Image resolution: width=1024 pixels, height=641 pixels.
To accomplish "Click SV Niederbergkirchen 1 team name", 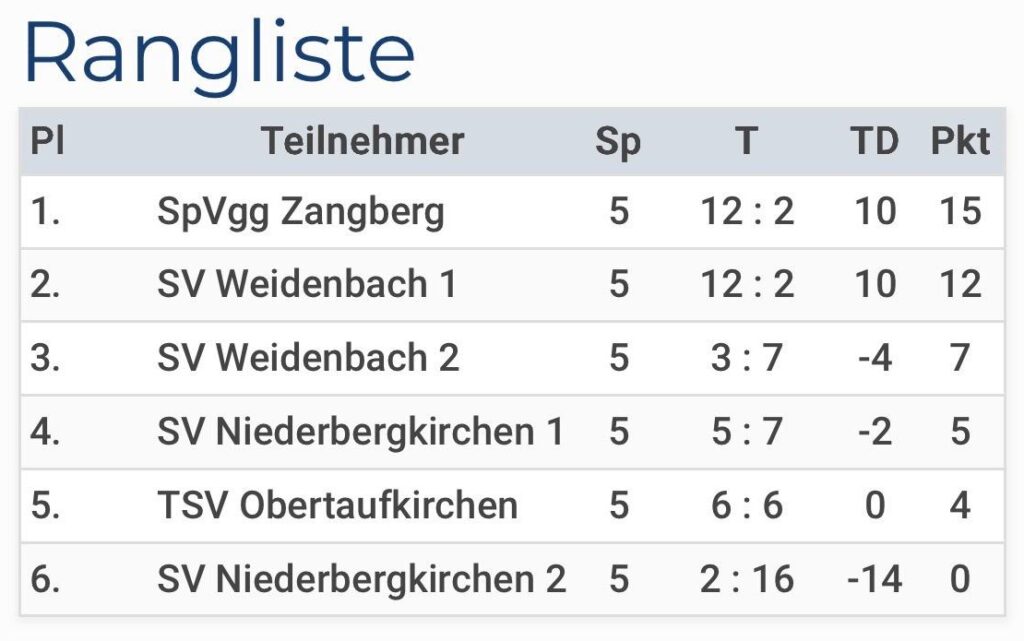I will [360, 432].
